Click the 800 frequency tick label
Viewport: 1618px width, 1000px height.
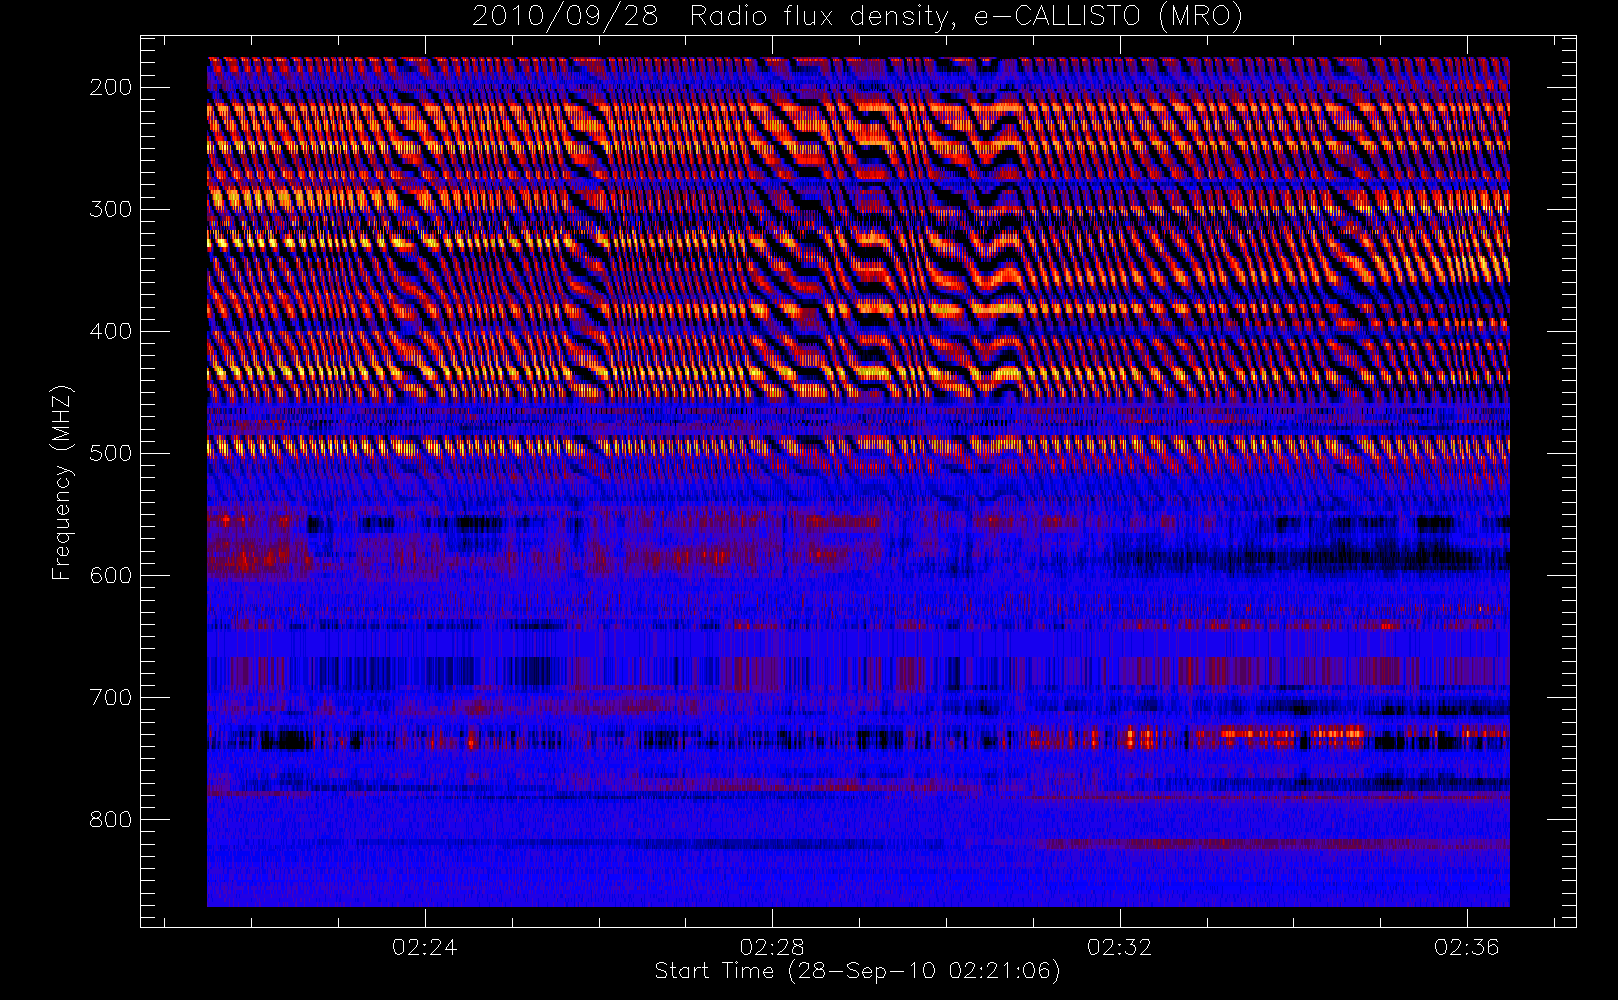click(111, 819)
